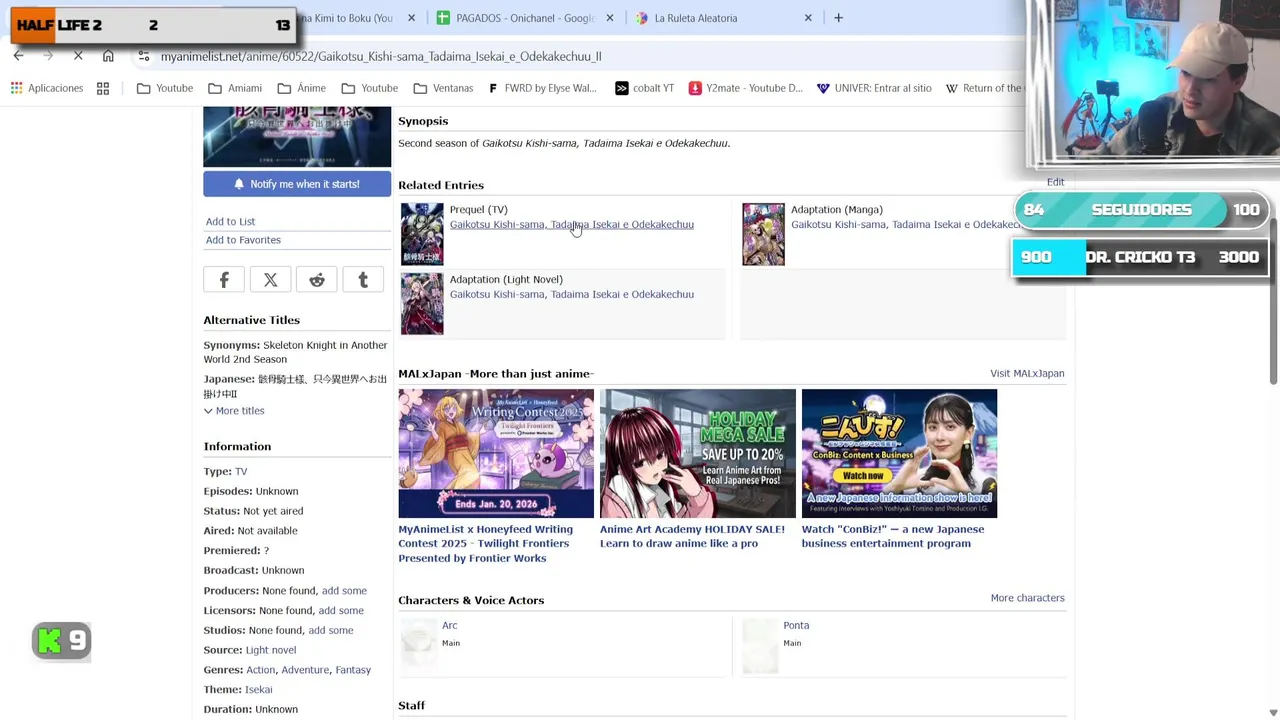
Task: Open the Ánime bookmark folder
Action: click(x=302, y=88)
